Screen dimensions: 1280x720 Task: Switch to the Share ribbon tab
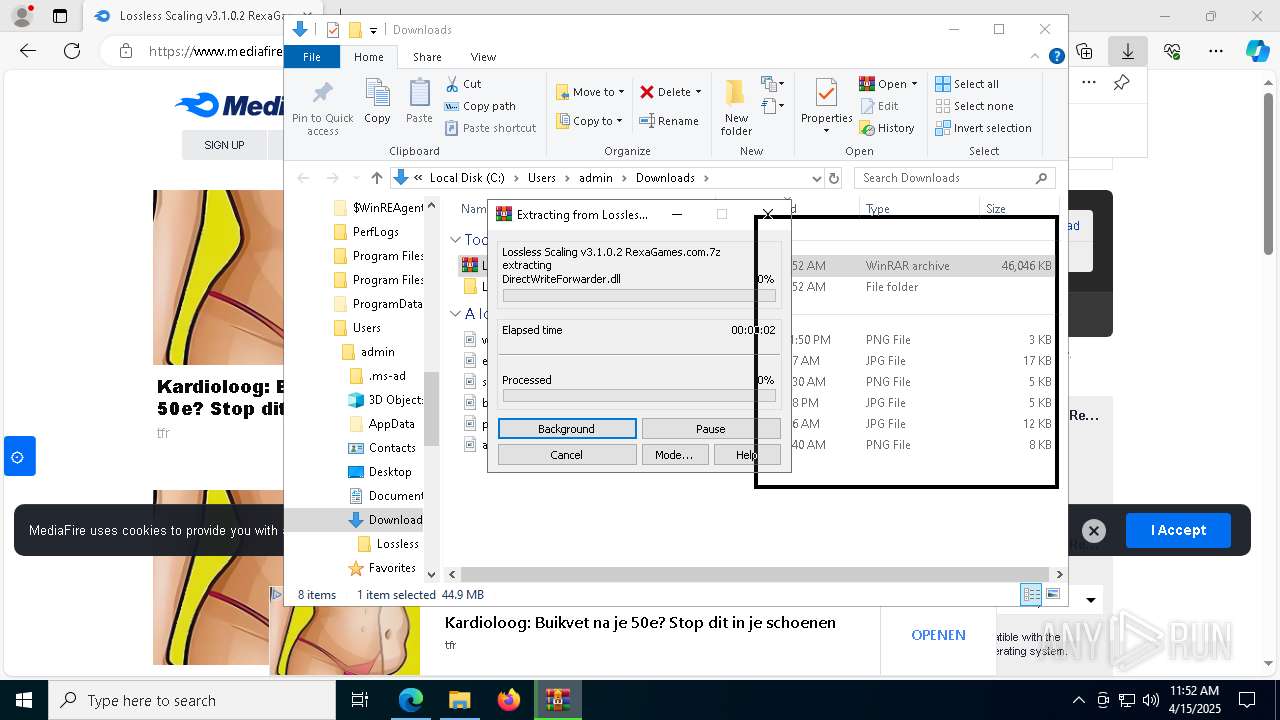pos(427,57)
